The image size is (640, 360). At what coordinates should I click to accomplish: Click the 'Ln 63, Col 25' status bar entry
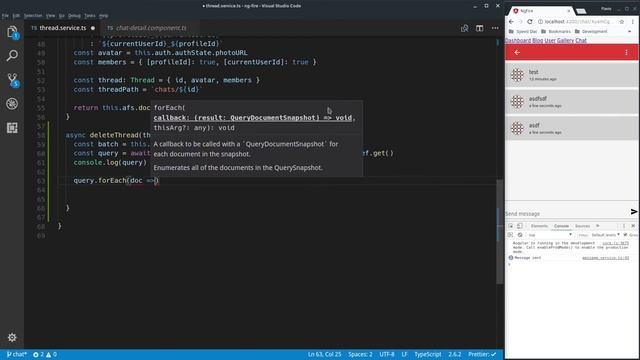coord(324,354)
